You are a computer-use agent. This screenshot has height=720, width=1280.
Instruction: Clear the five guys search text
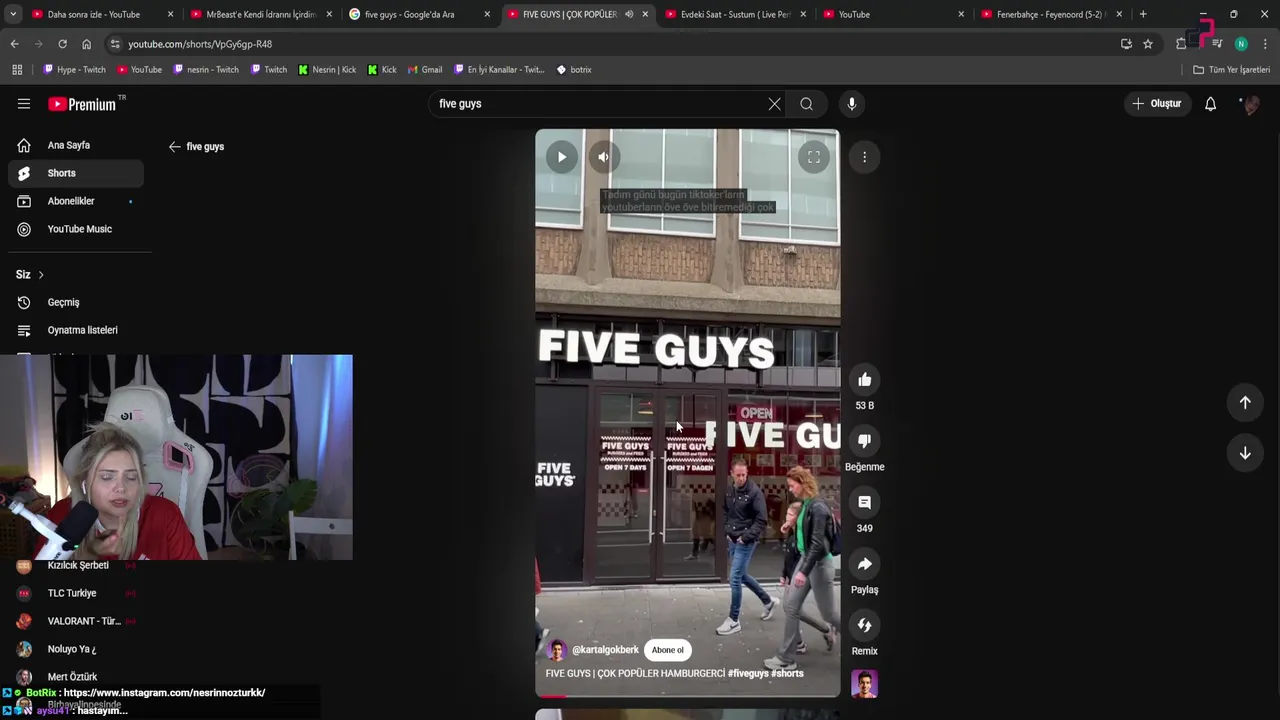pos(774,104)
